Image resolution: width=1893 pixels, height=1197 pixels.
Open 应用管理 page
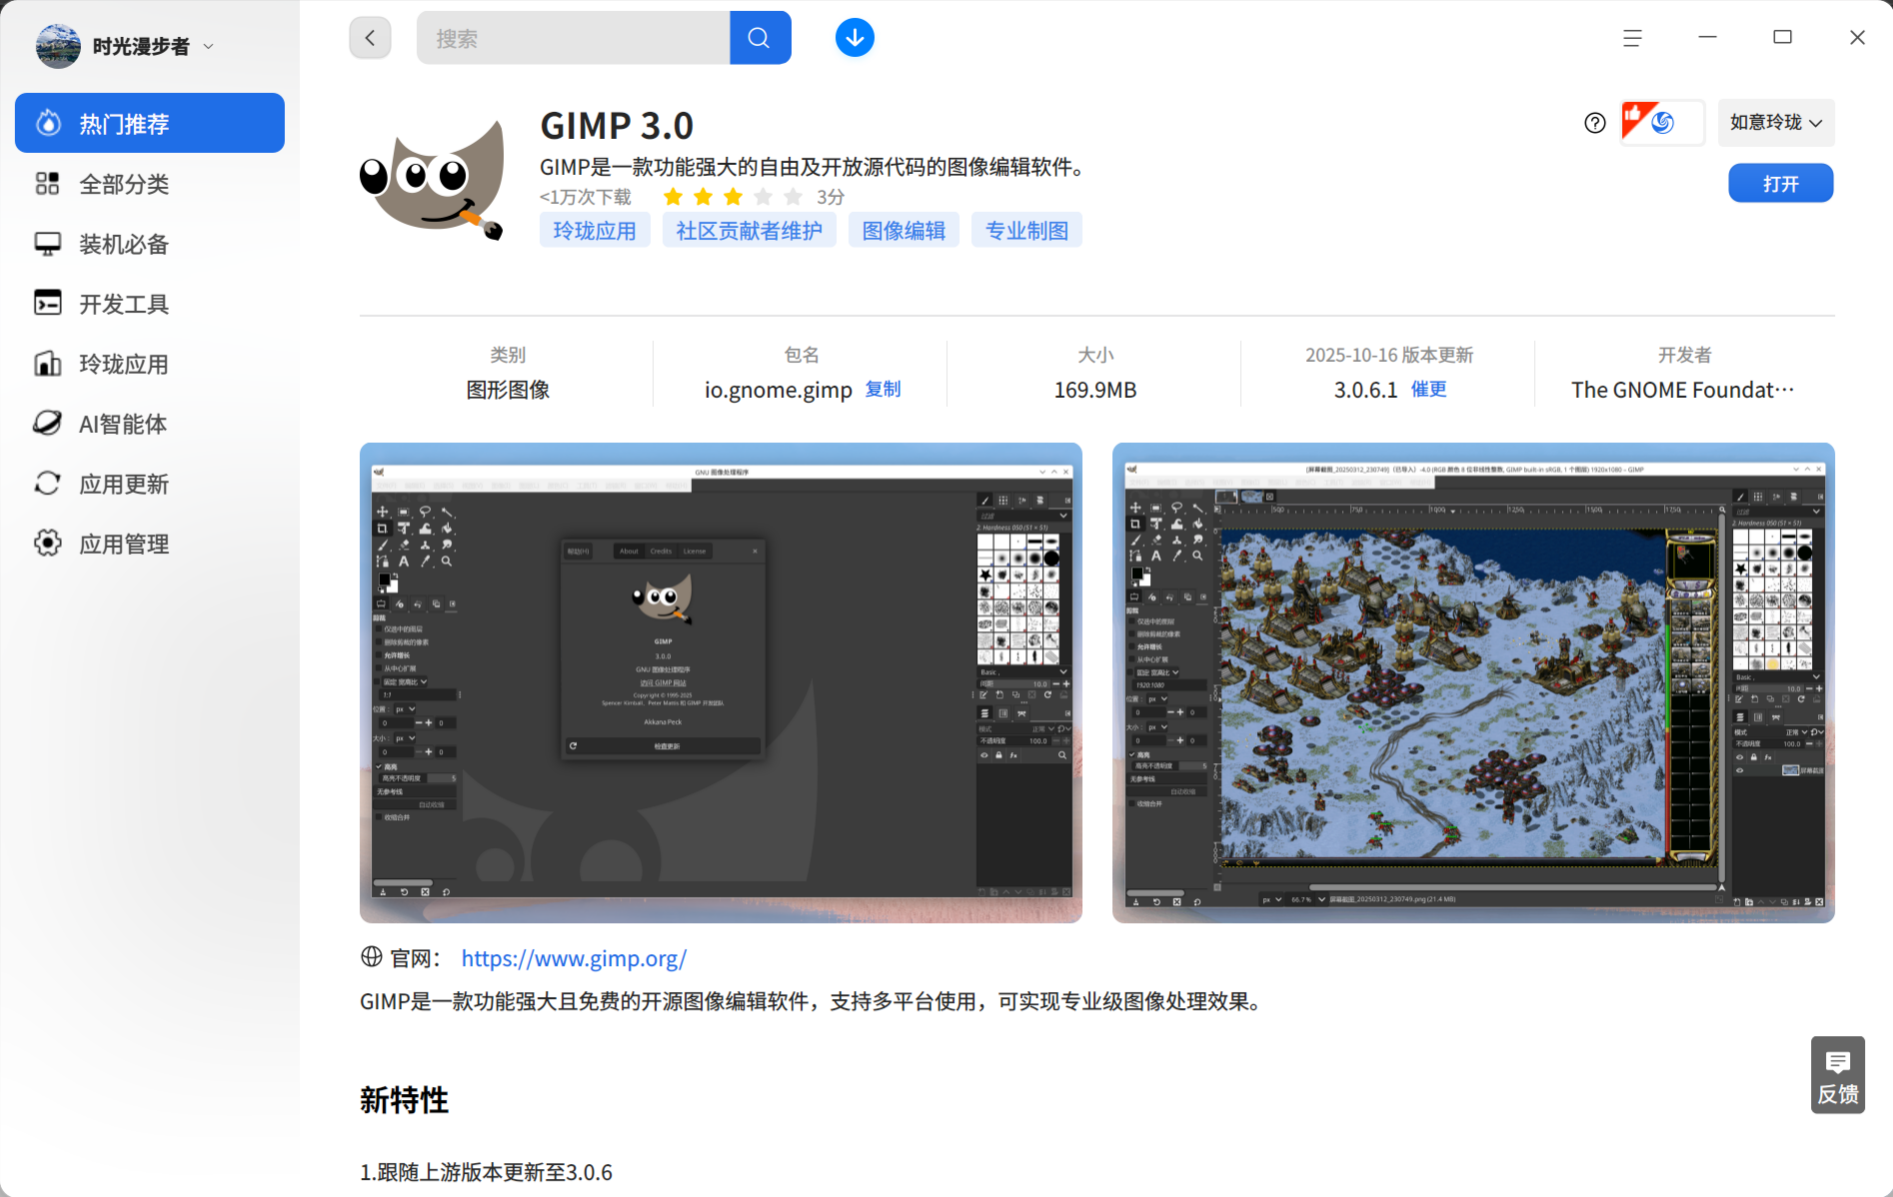coord(150,544)
